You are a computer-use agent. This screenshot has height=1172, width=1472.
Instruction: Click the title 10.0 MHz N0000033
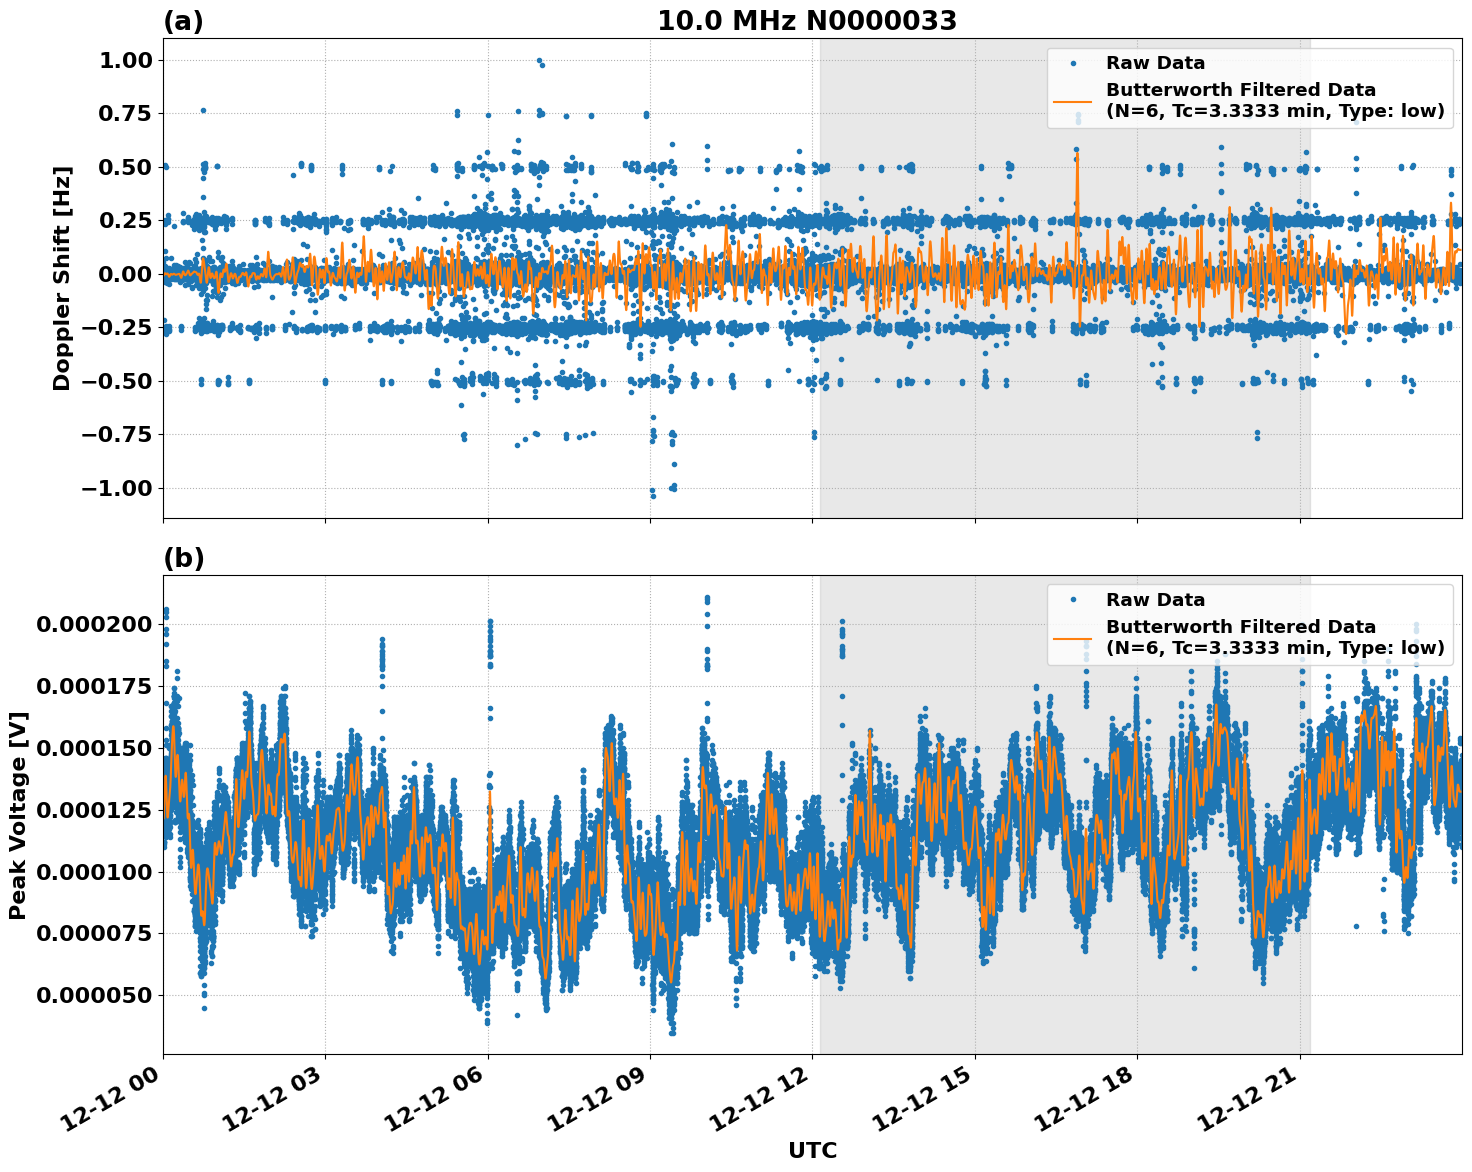pos(810,18)
